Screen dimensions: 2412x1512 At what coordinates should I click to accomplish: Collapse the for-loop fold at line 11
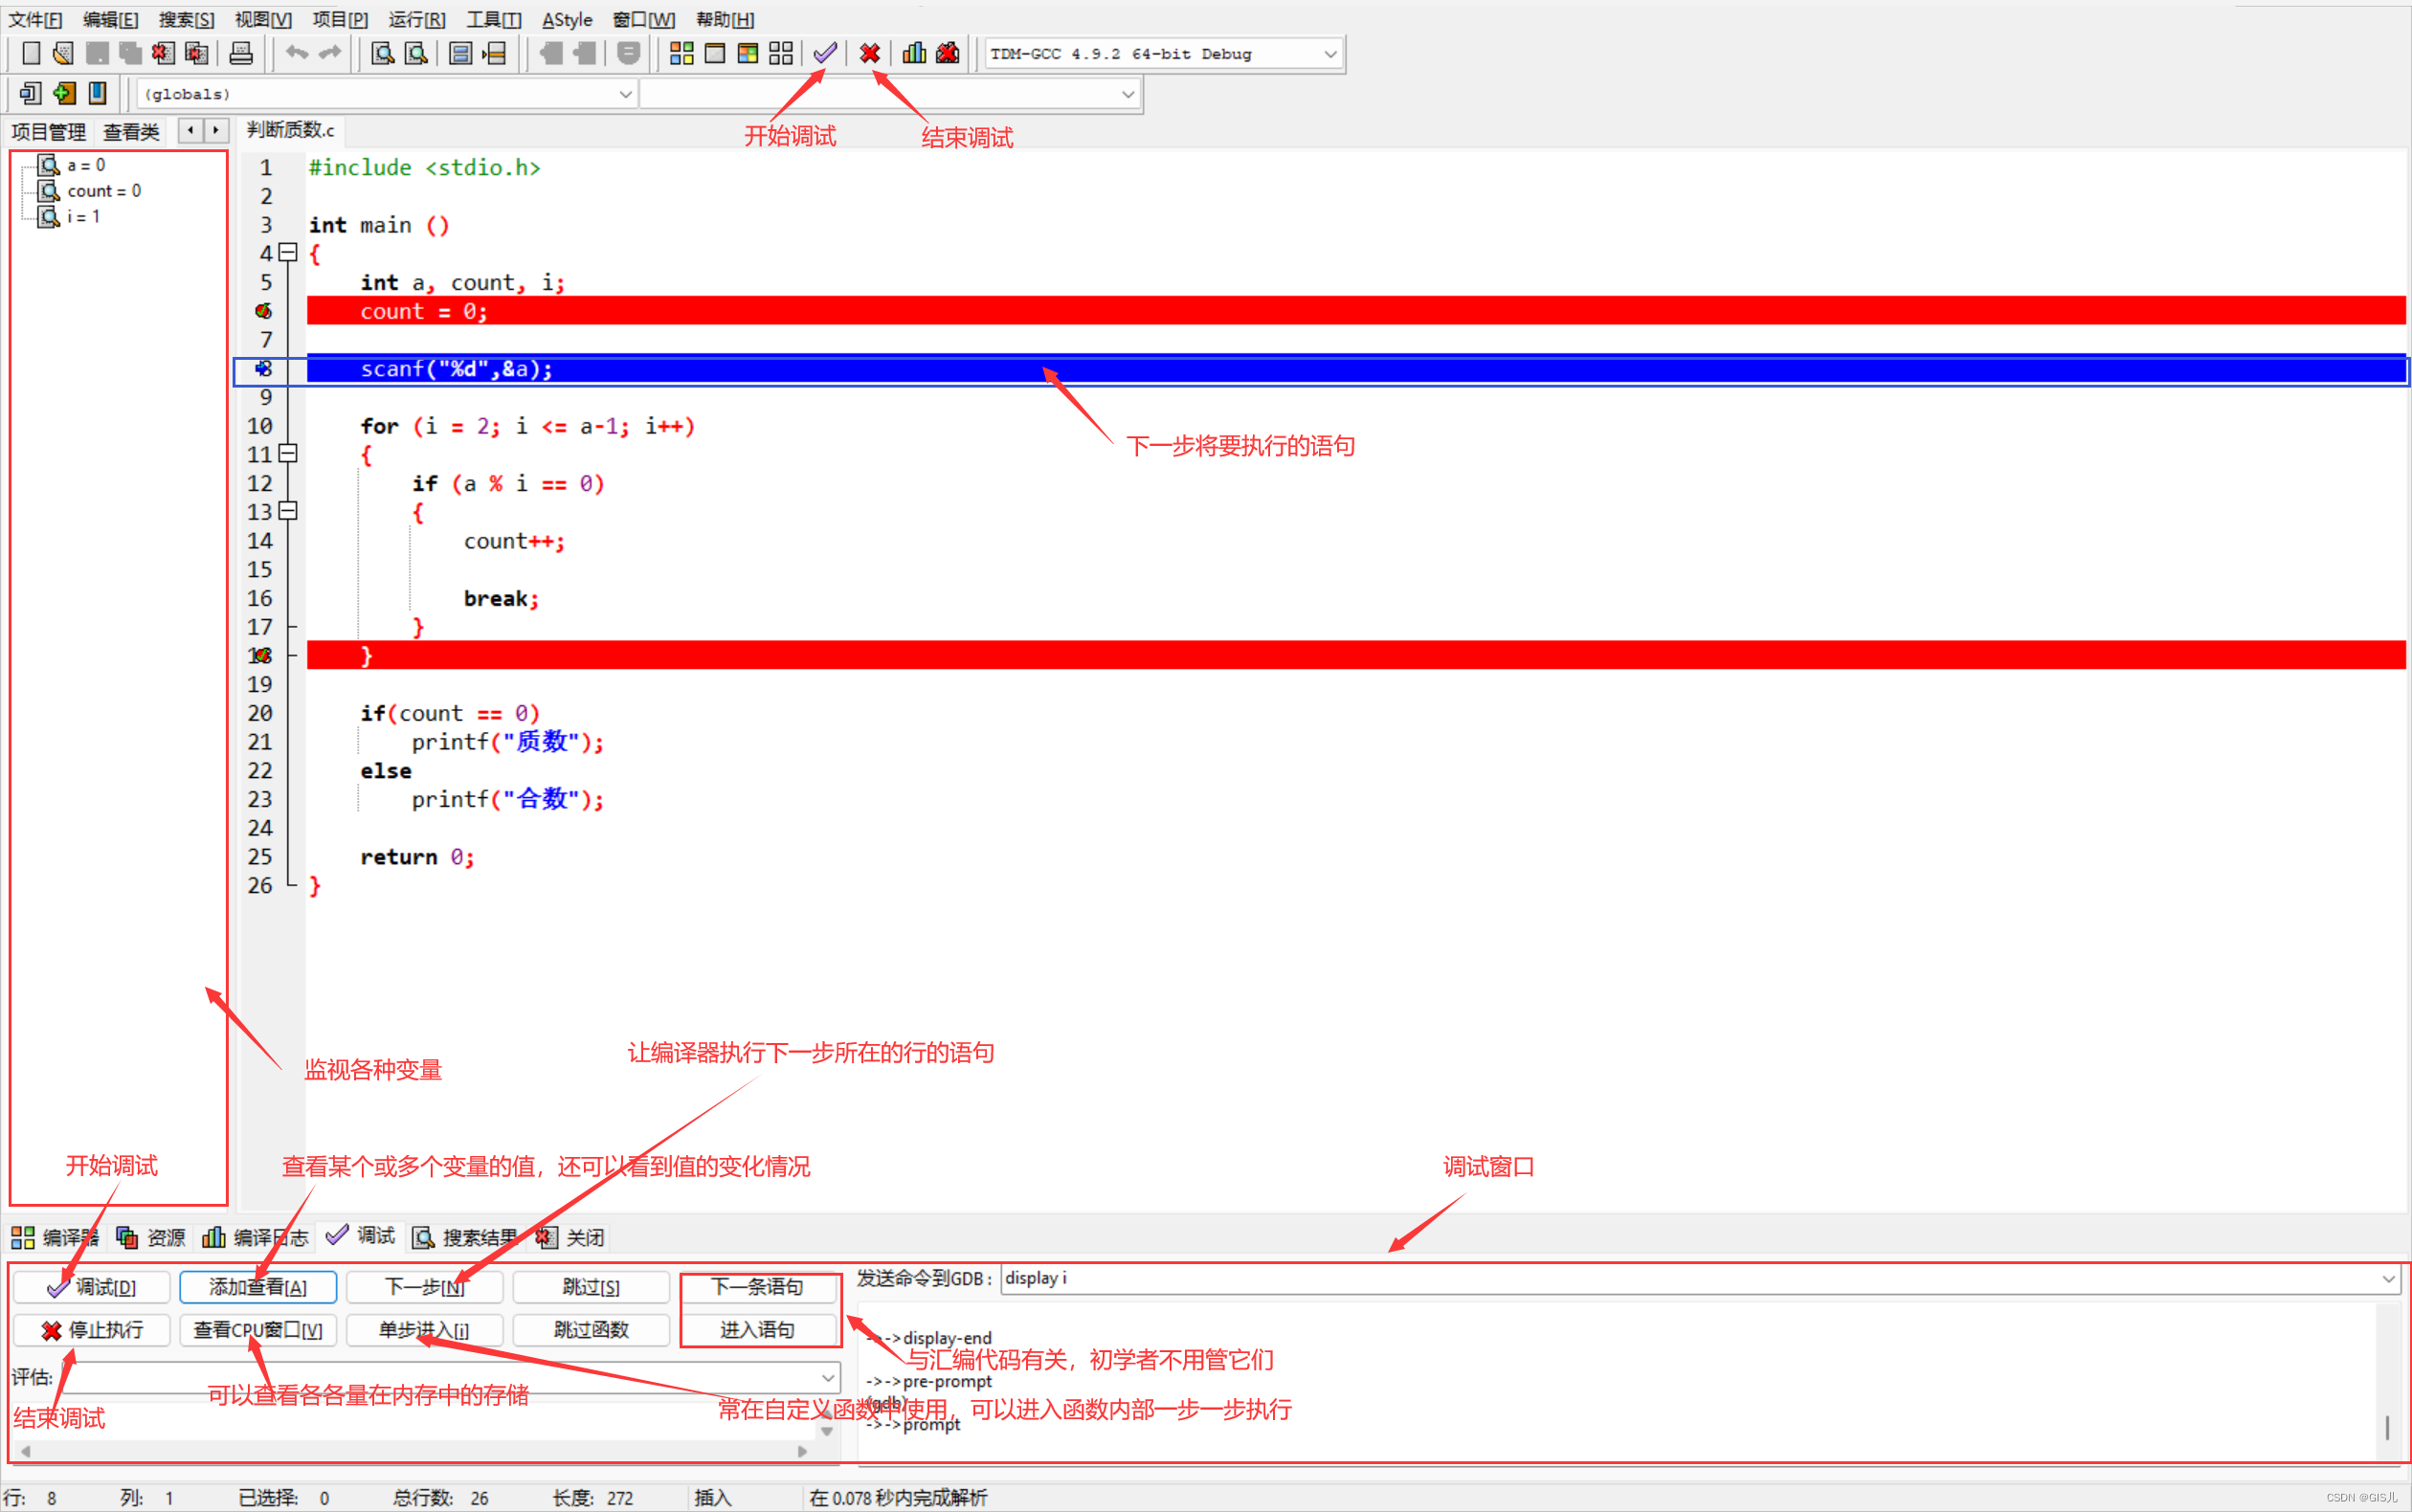click(x=288, y=454)
